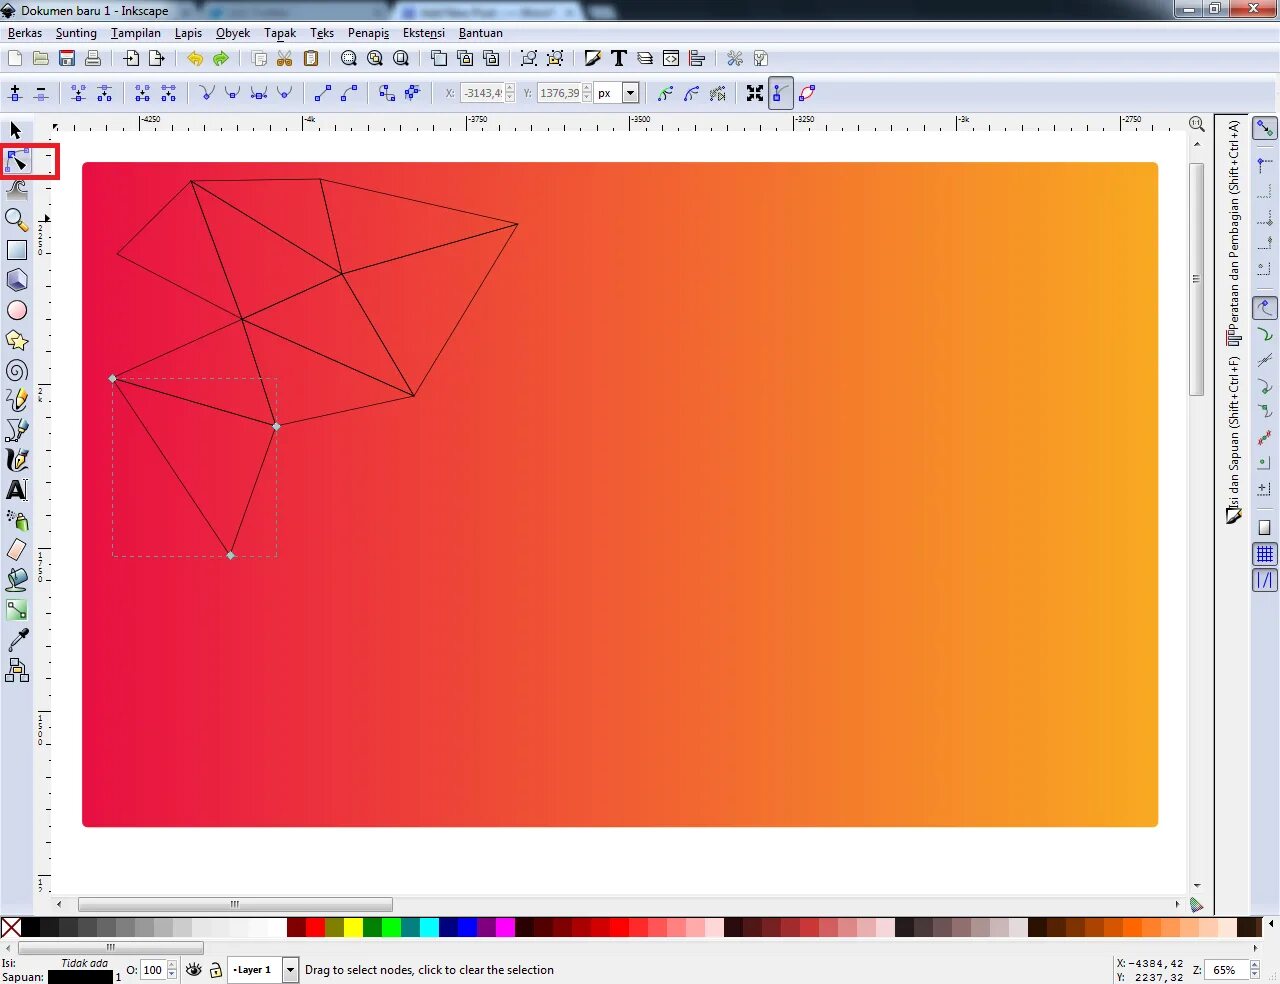Select the Ellipse circle tool
This screenshot has width=1280, height=984.
(x=16, y=310)
